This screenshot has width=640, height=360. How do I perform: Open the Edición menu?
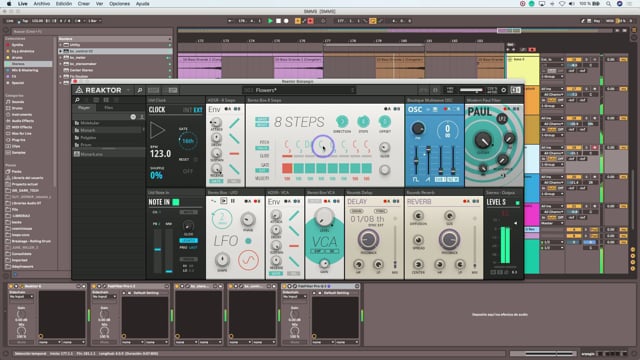[x=64, y=4]
